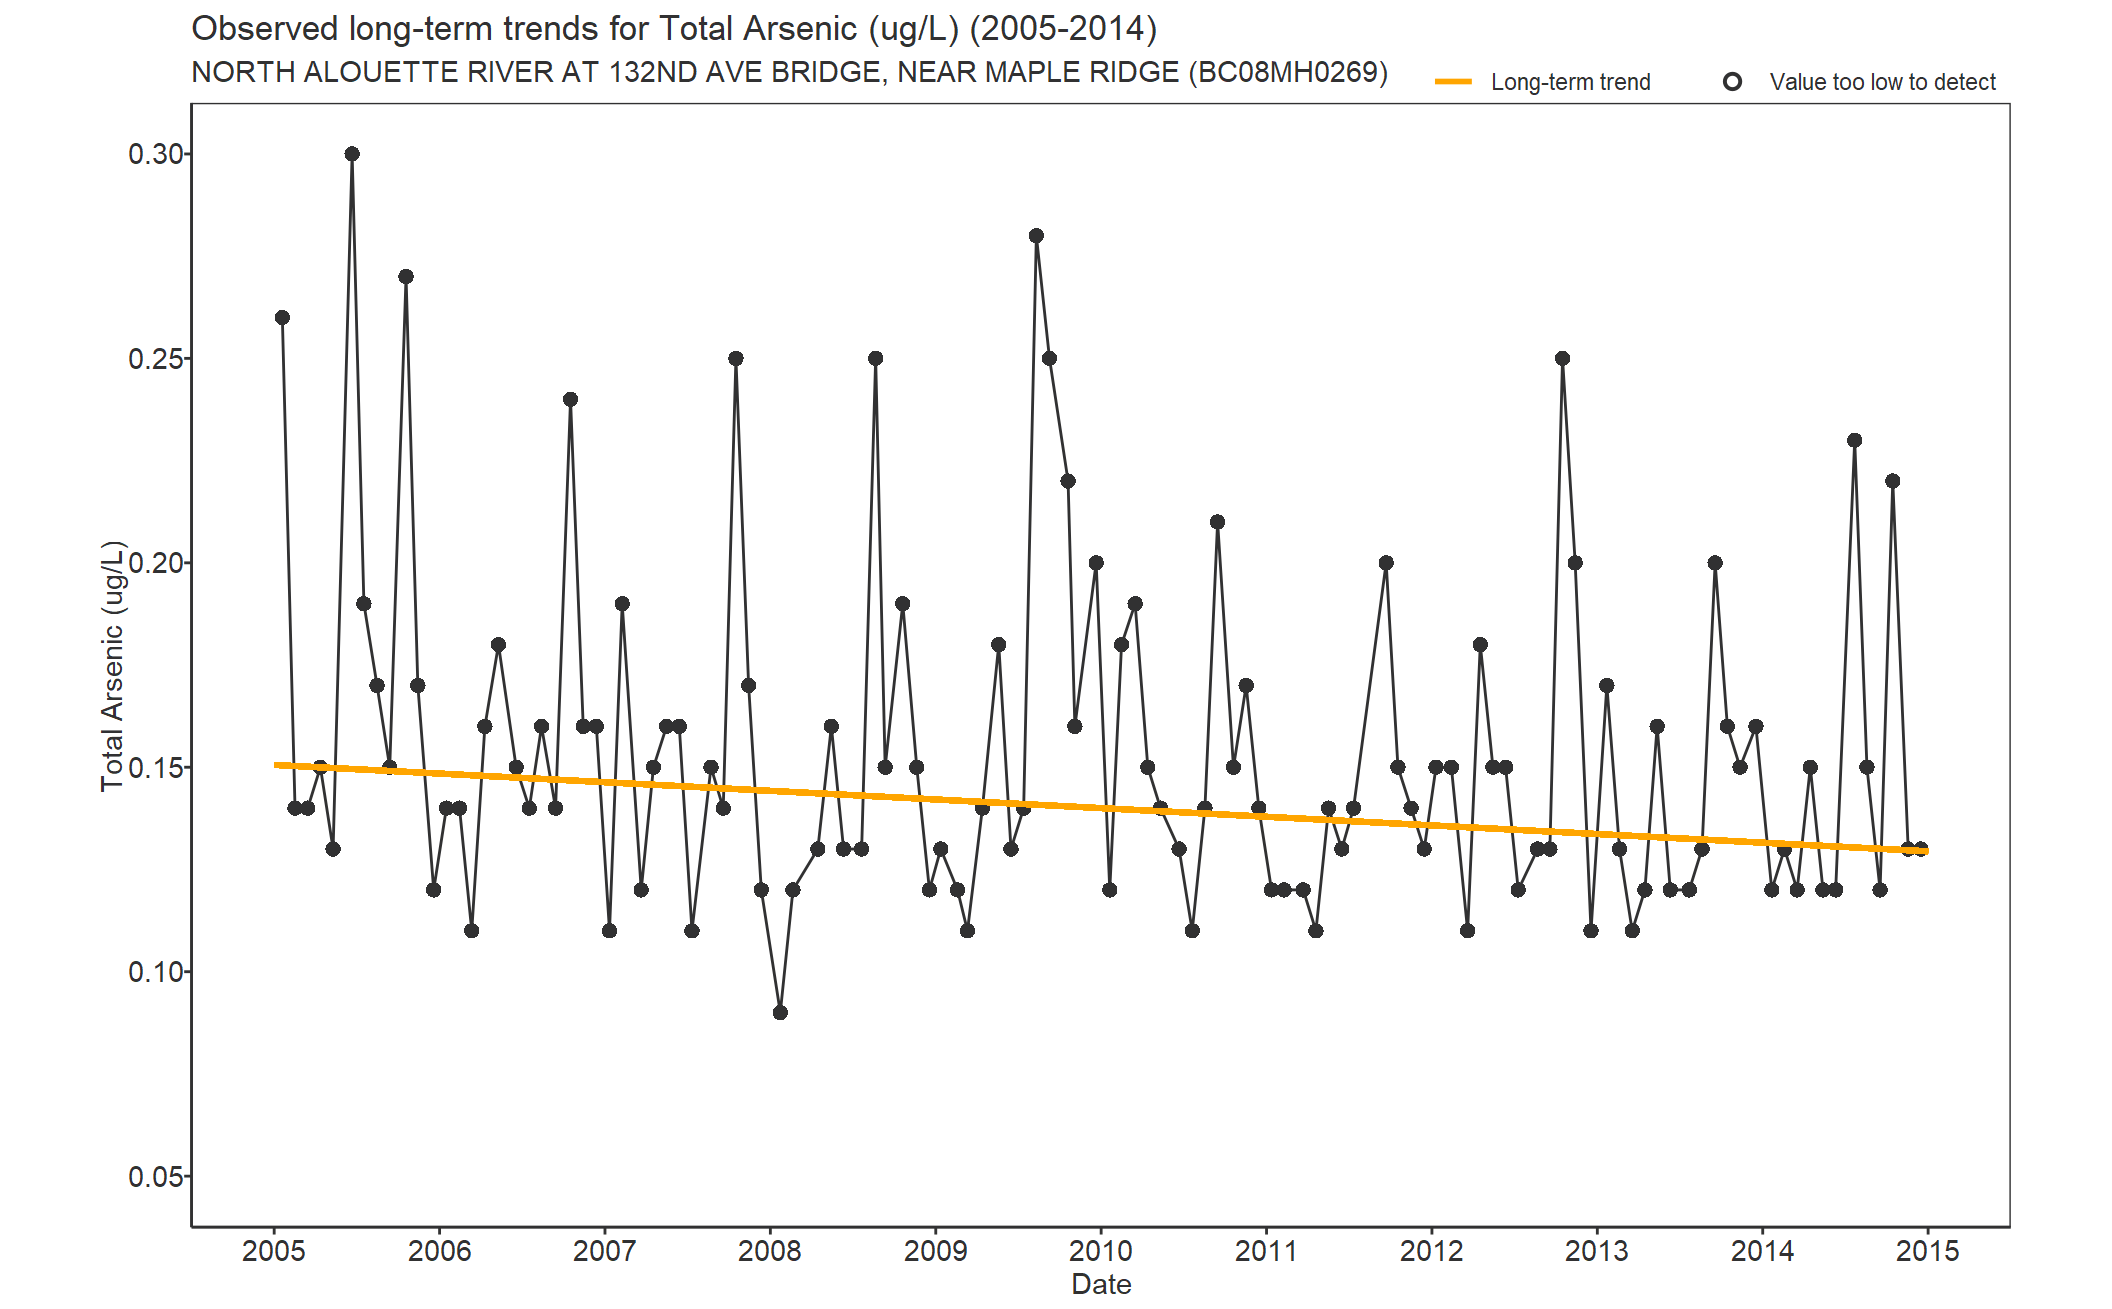Click the highest data point at 0.30
The width and height of the screenshot is (2112, 1309).
tap(352, 154)
